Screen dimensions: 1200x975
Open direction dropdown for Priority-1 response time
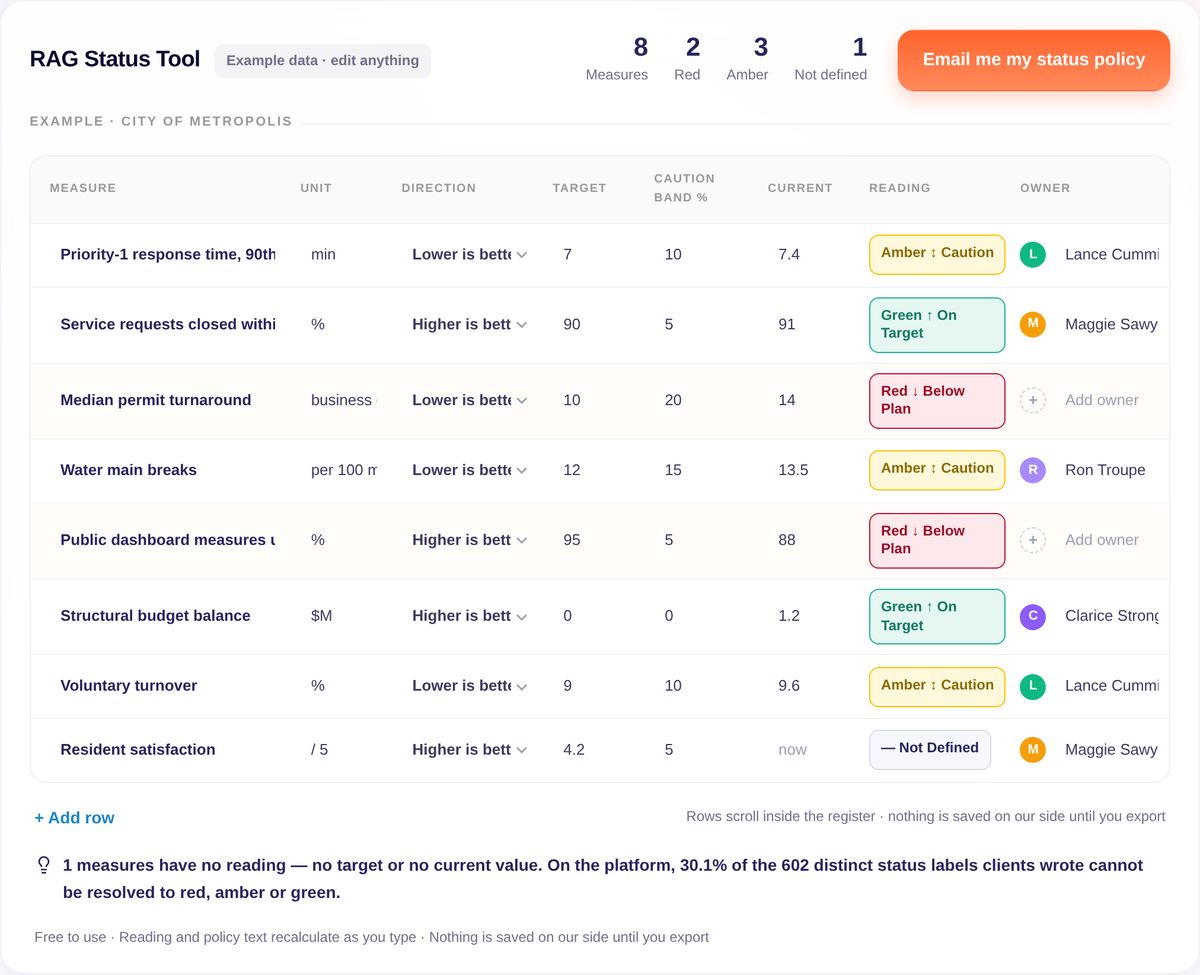[x=469, y=254]
